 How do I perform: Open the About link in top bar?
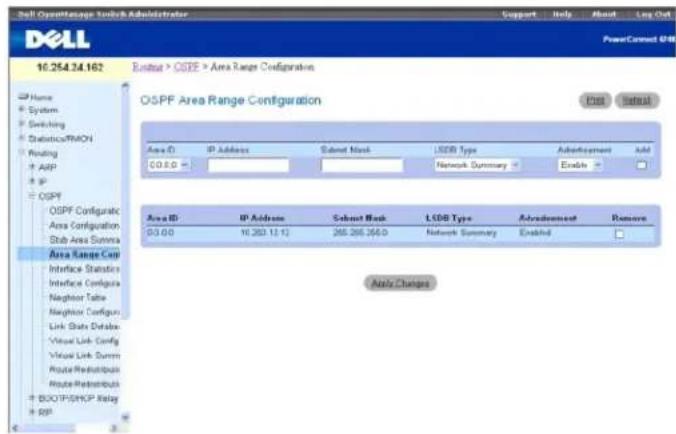pyautogui.click(x=604, y=14)
